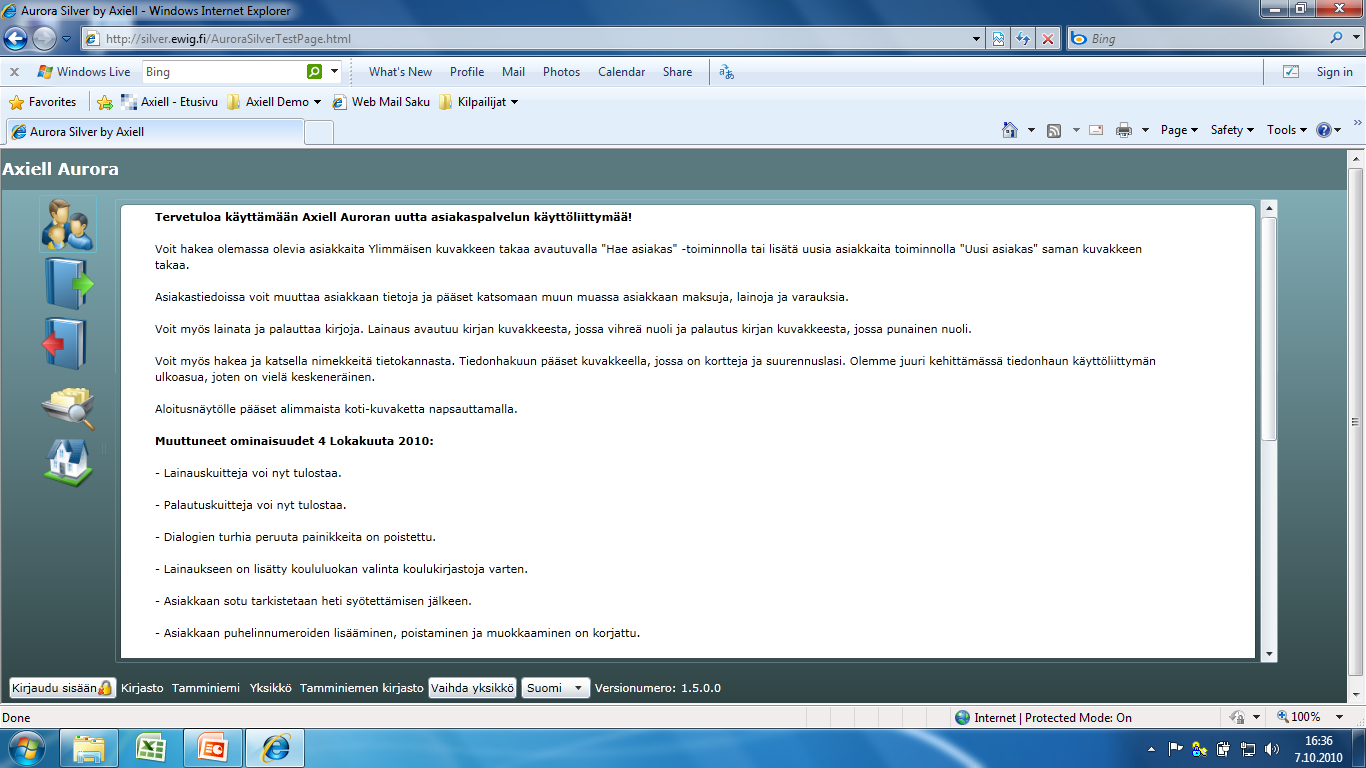This screenshot has height=768, width=1366.
Task: Open the address bar history dropdown
Action: [x=977, y=39]
